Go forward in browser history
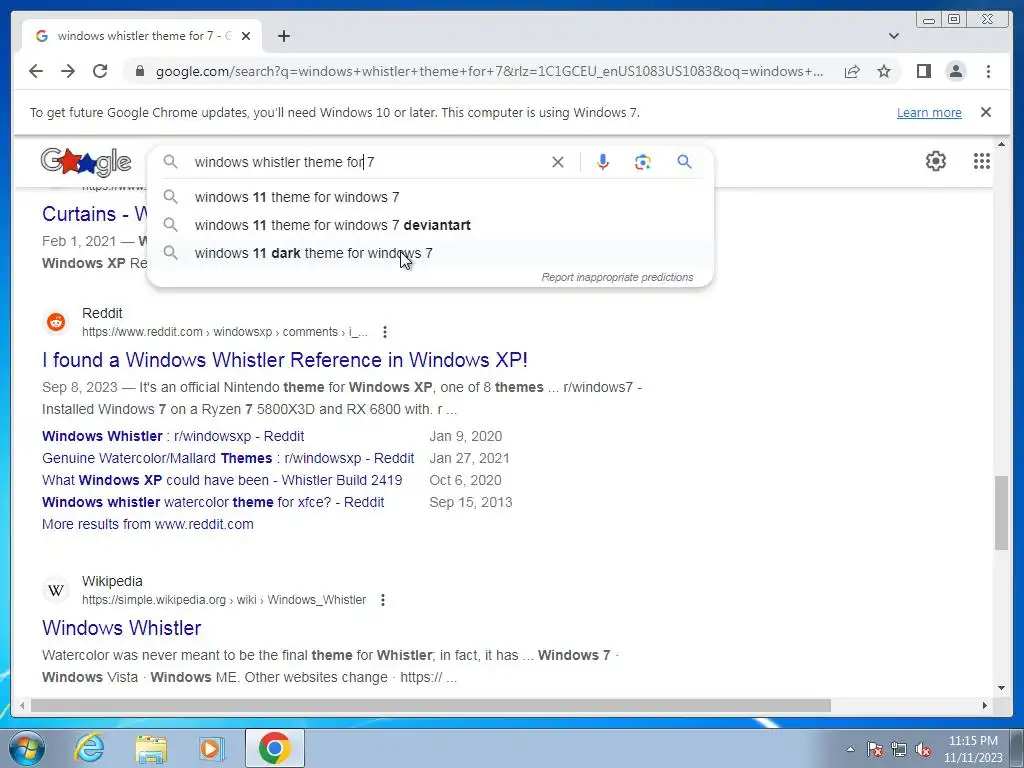Image resolution: width=1024 pixels, height=768 pixels. (x=68, y=71)
